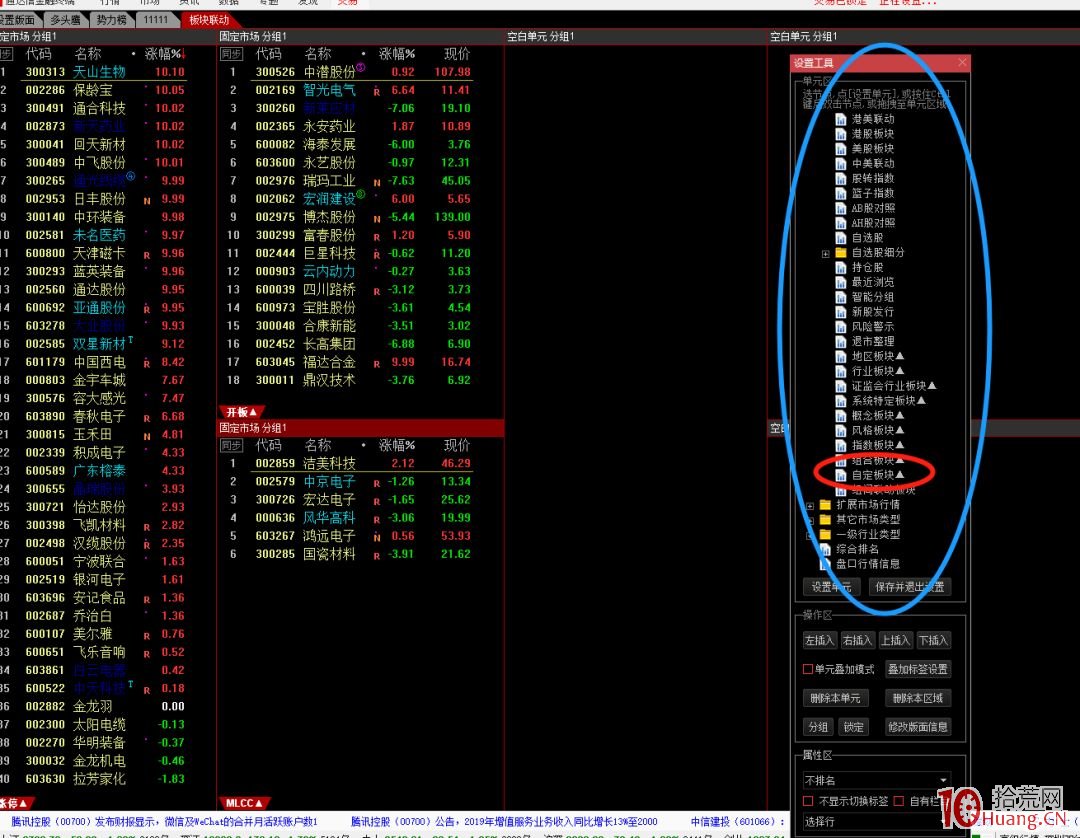This screenshot has width=1080, height=838.
Task: Click the 综合排名 node icon
Action: (826, 549)
